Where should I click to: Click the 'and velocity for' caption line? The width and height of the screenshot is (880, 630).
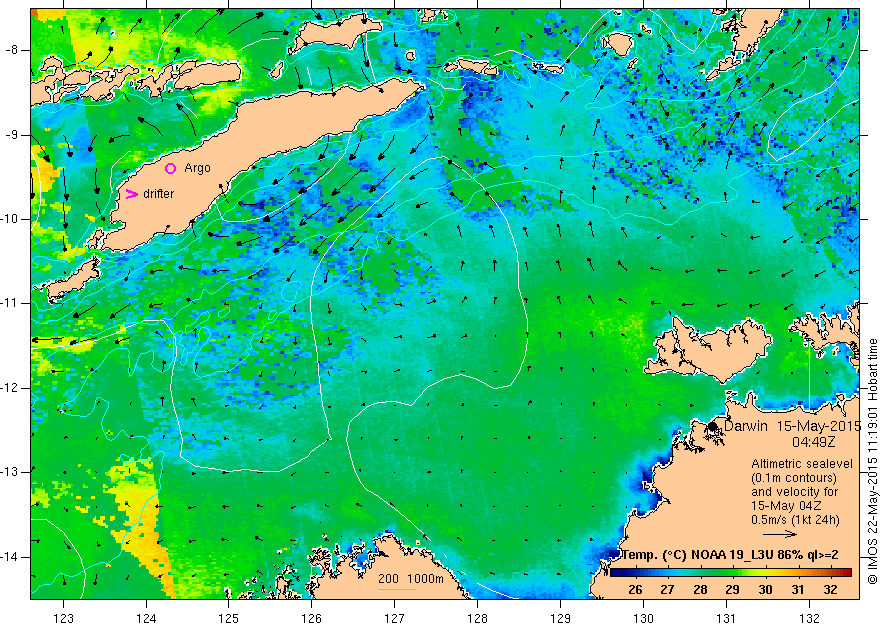(795, 491)
